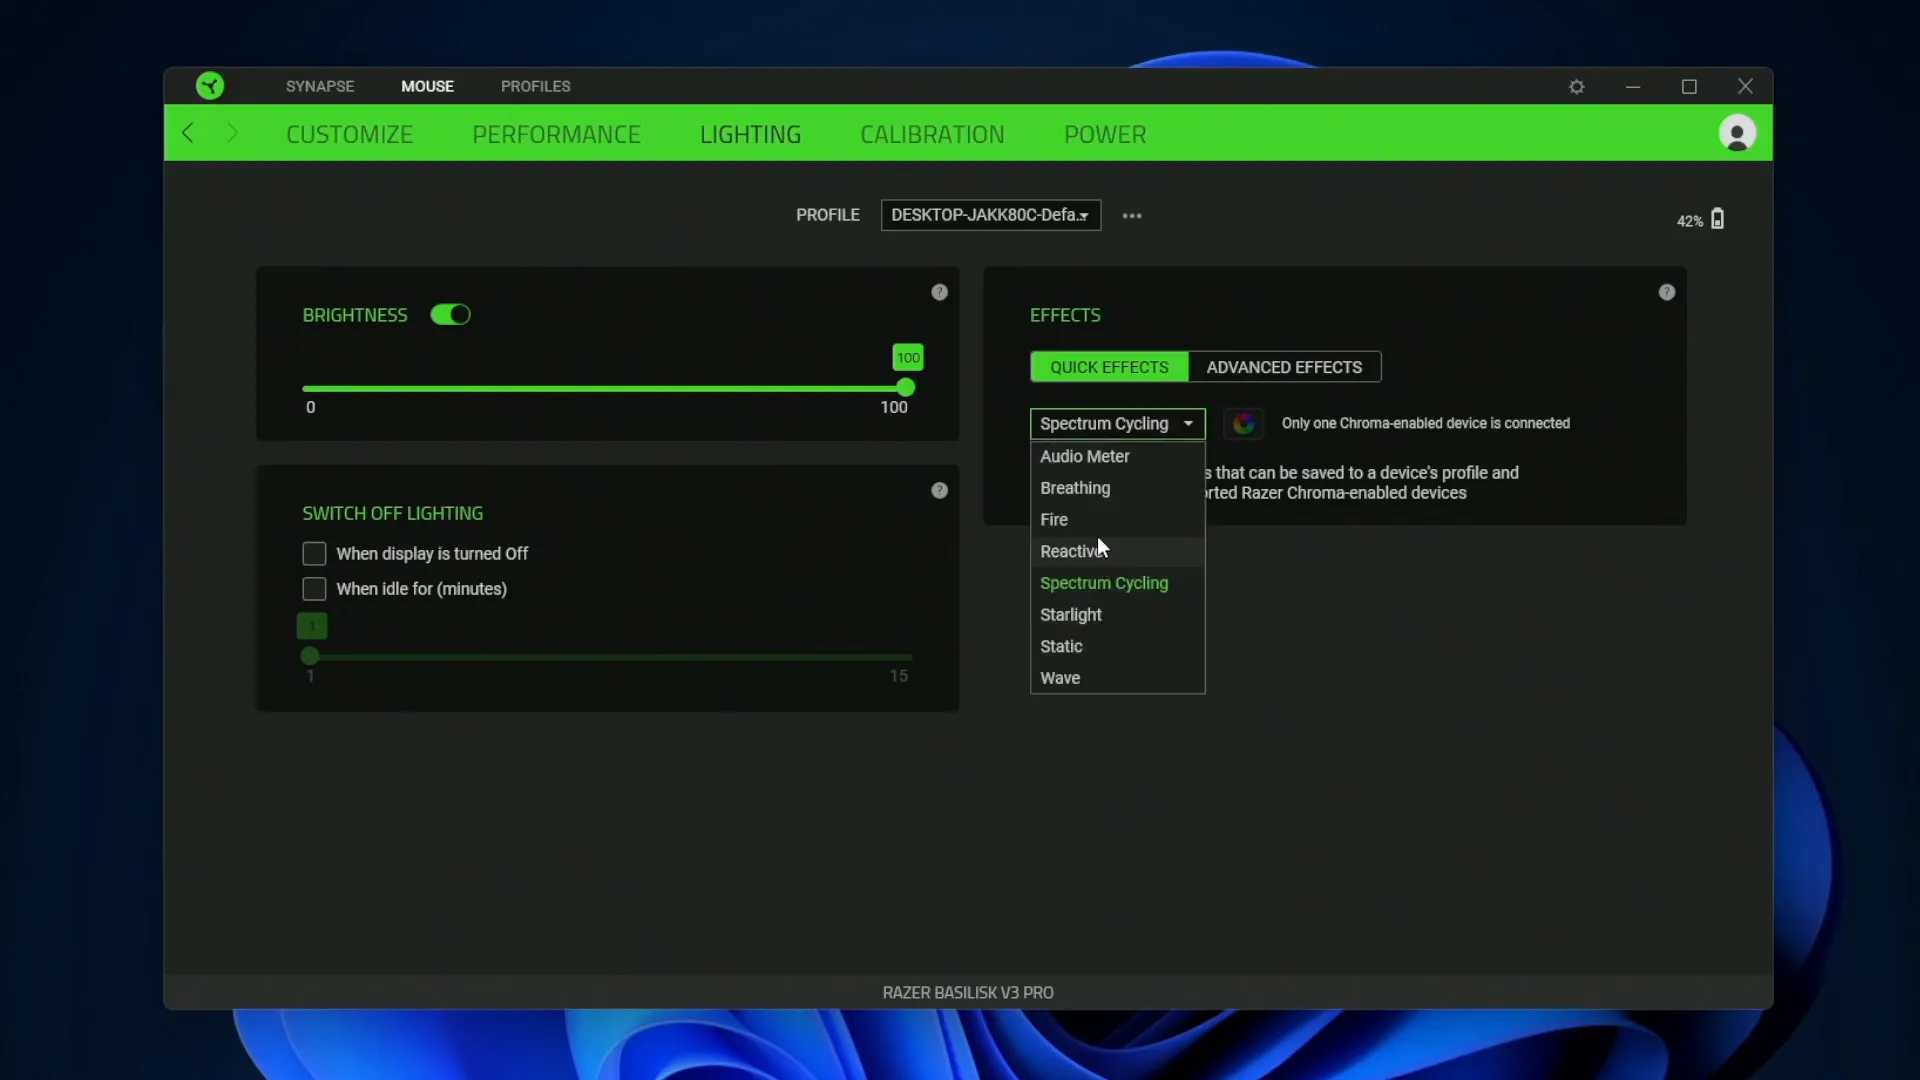Image resolution: width=1920 pixels, height=1080 pixels.
Task: Select Spectrum Cycling in the list
Action: pos(1118,583)
